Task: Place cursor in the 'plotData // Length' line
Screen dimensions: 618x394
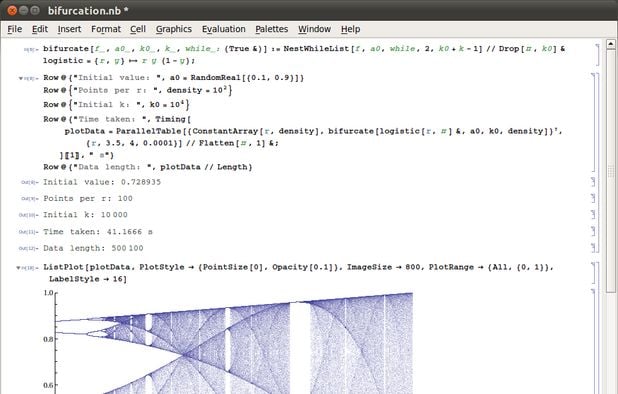Action: pos(148,167)
